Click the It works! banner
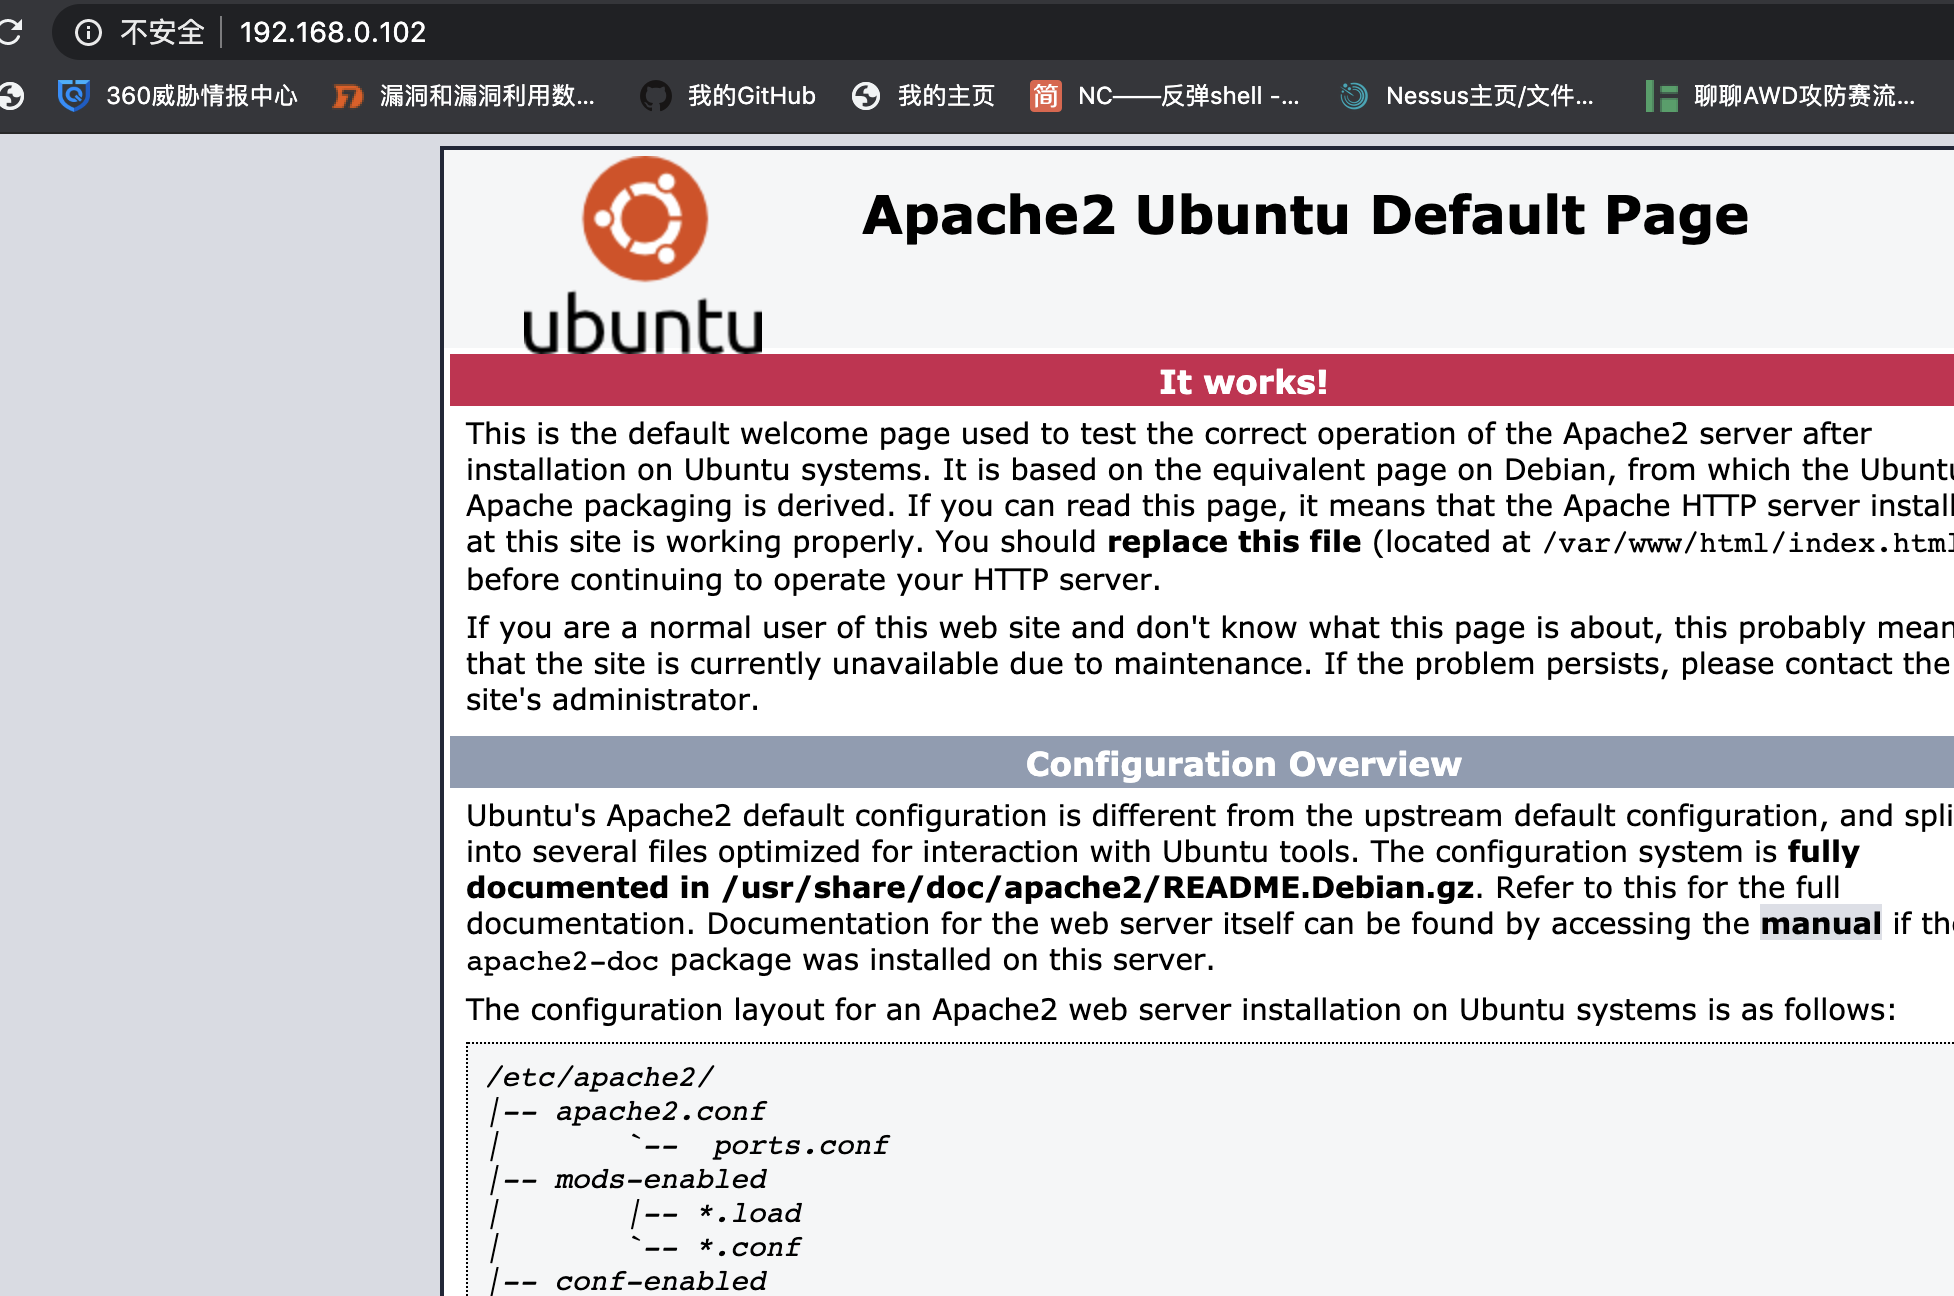Viewport: 1954px width, 1296px height. [x=1242, y=381]
